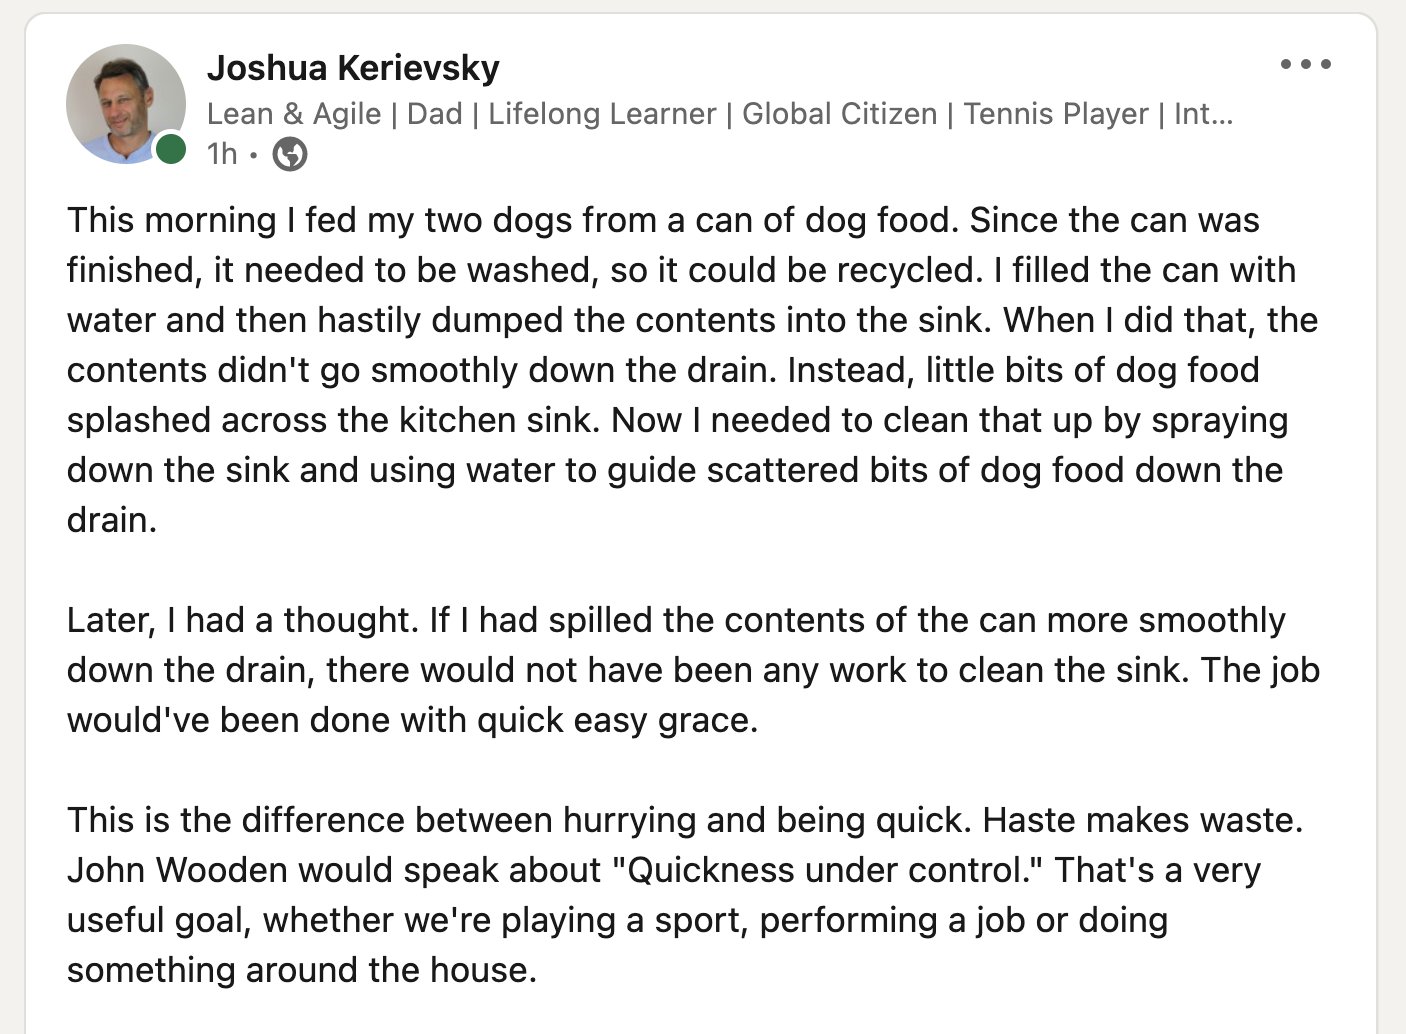1406x1034 pixels.
Task: Click the "1h" post timestamp
Action: pos(222,154)
